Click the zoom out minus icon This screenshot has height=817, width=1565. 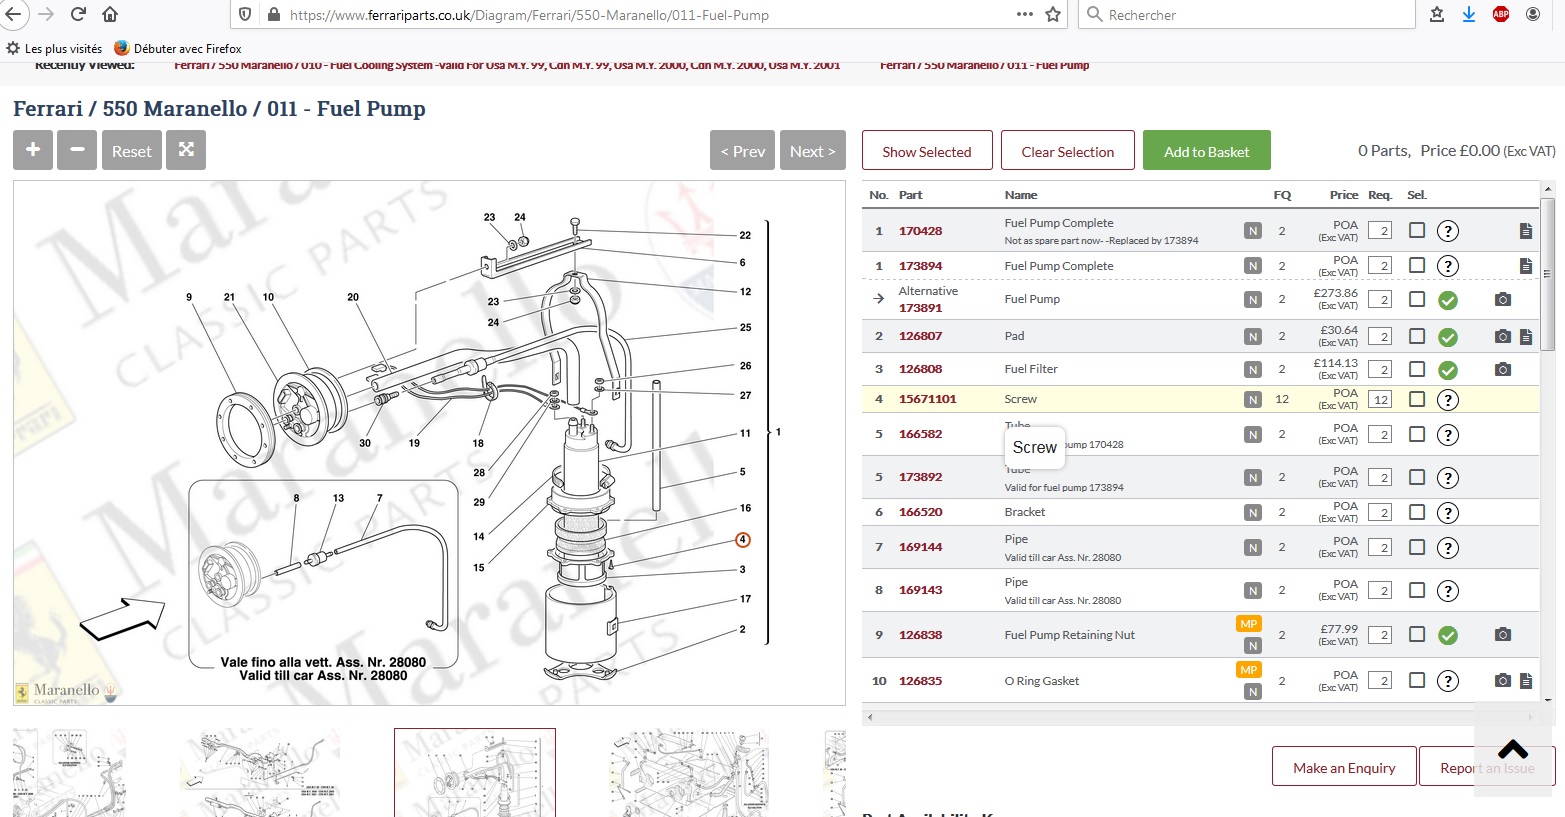pos(77,150)
